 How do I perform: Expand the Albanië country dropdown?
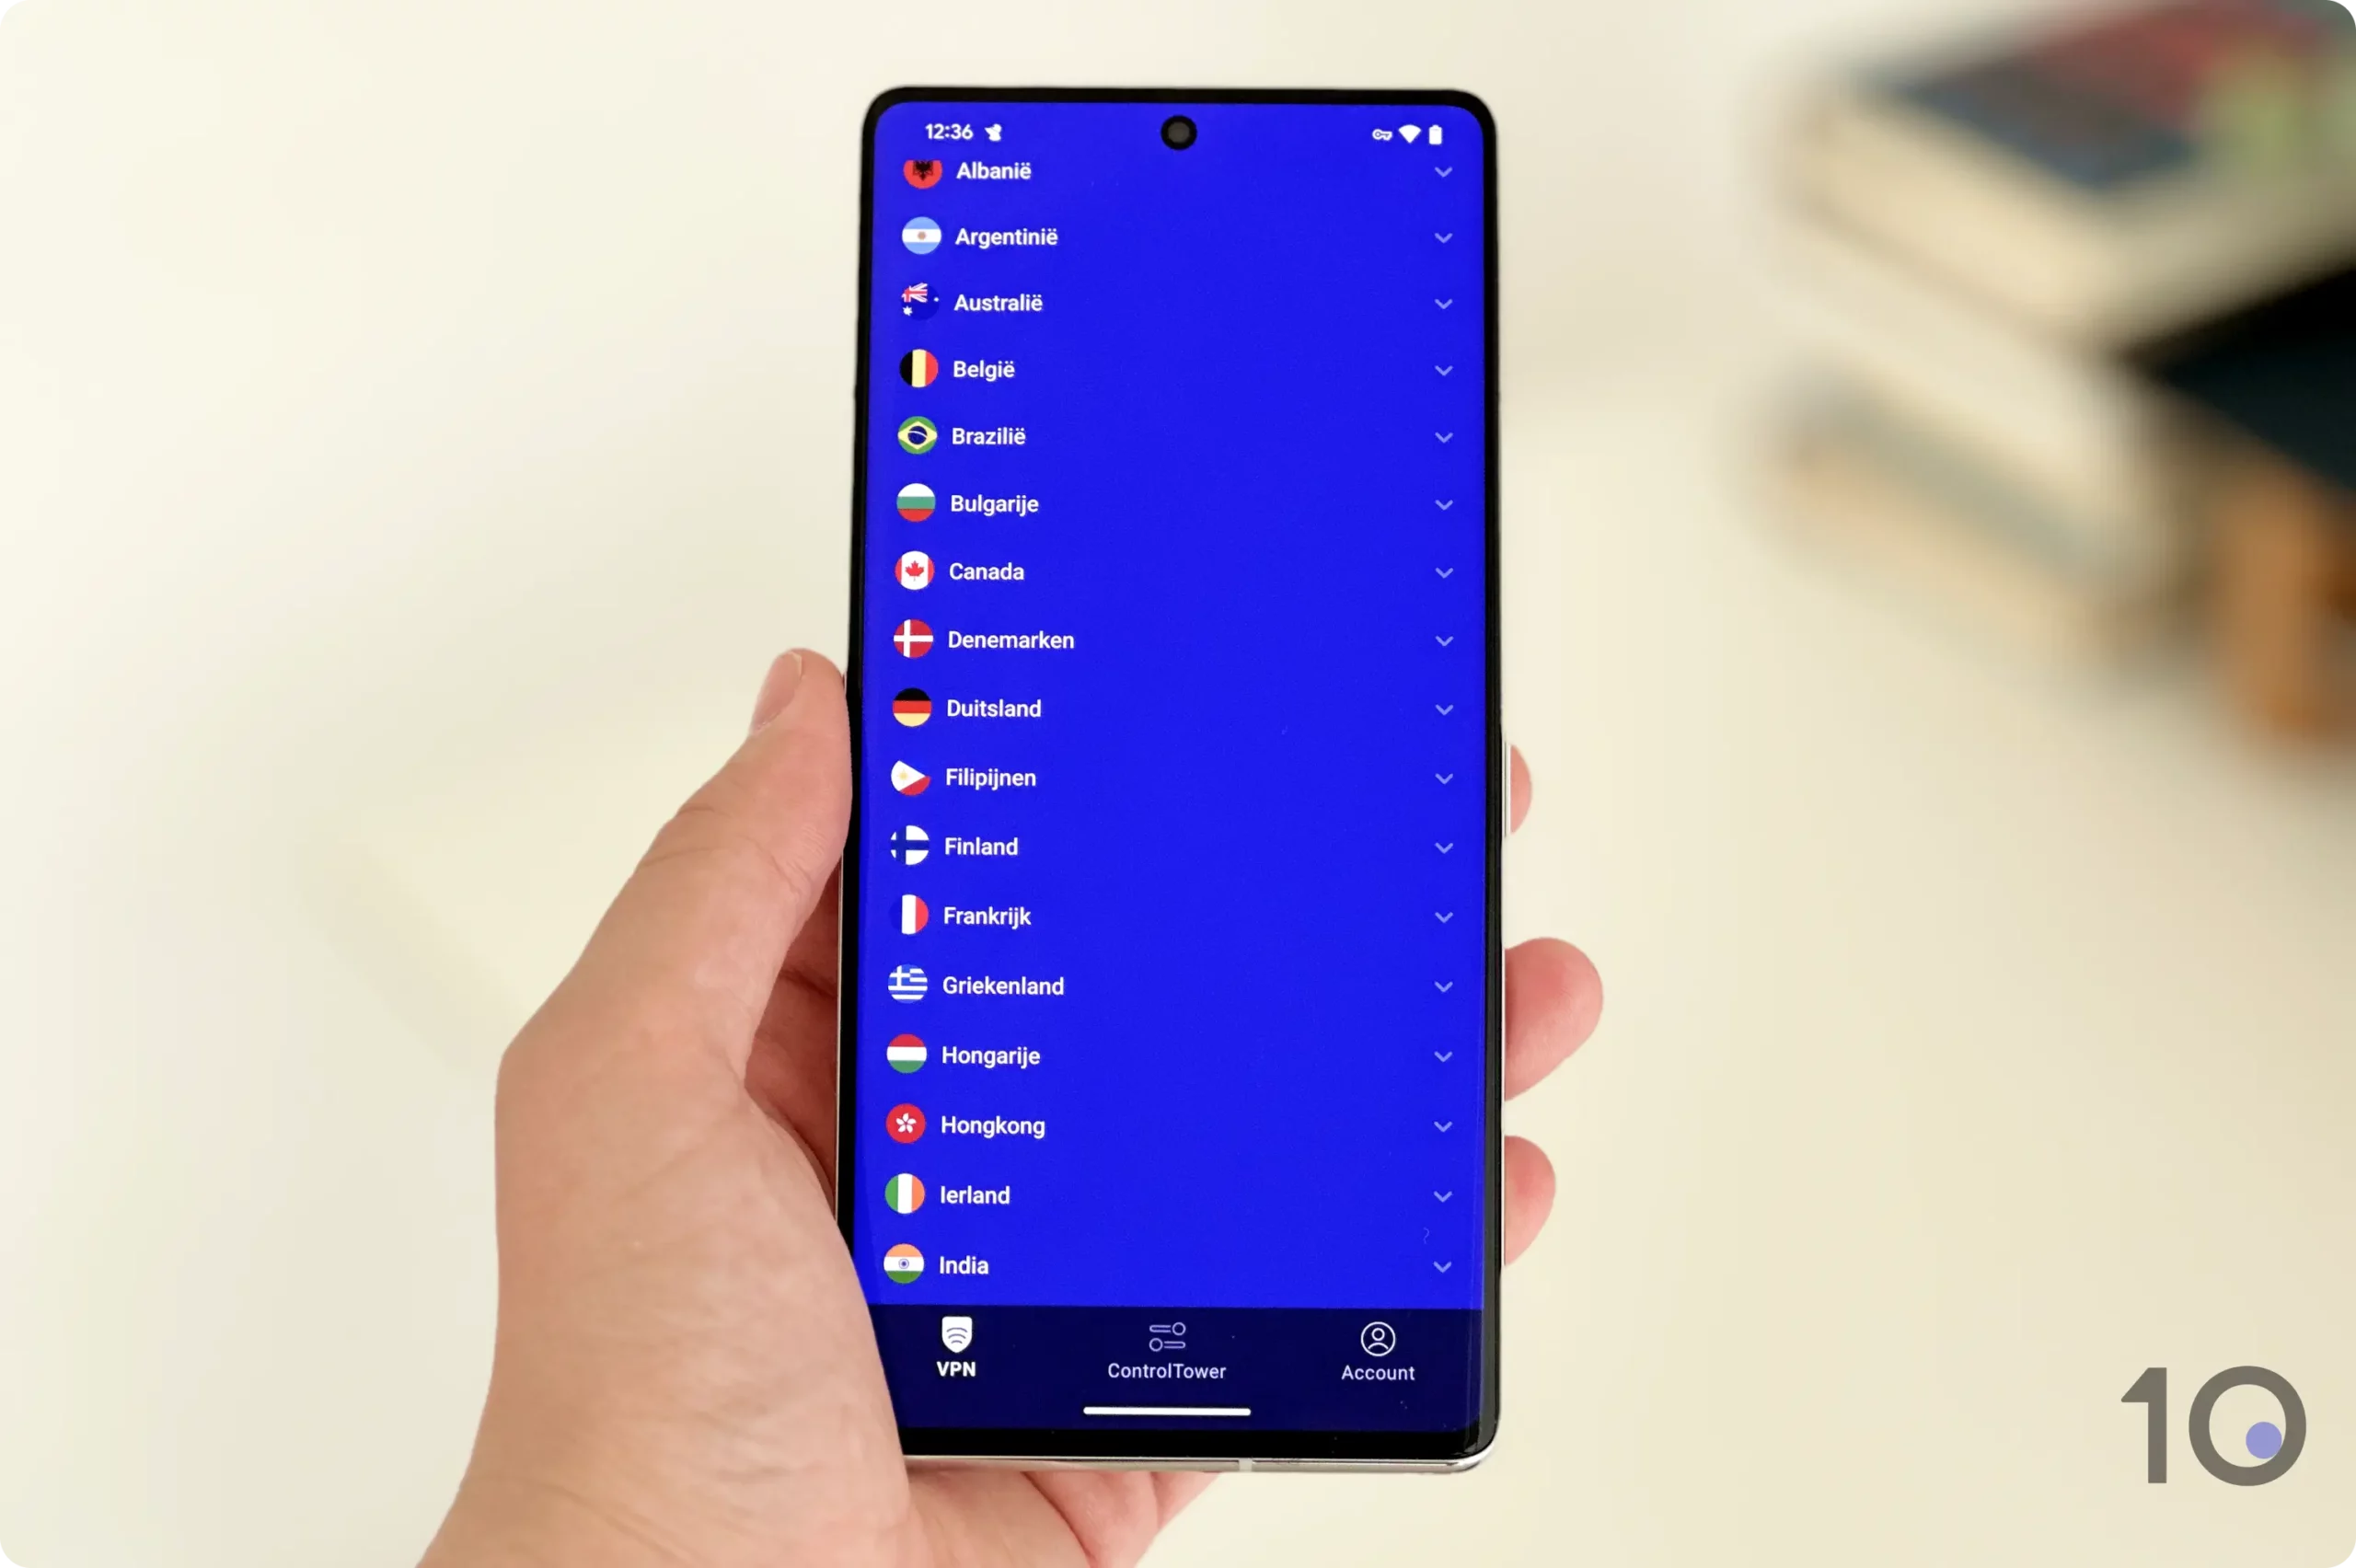coord(1444,169)
